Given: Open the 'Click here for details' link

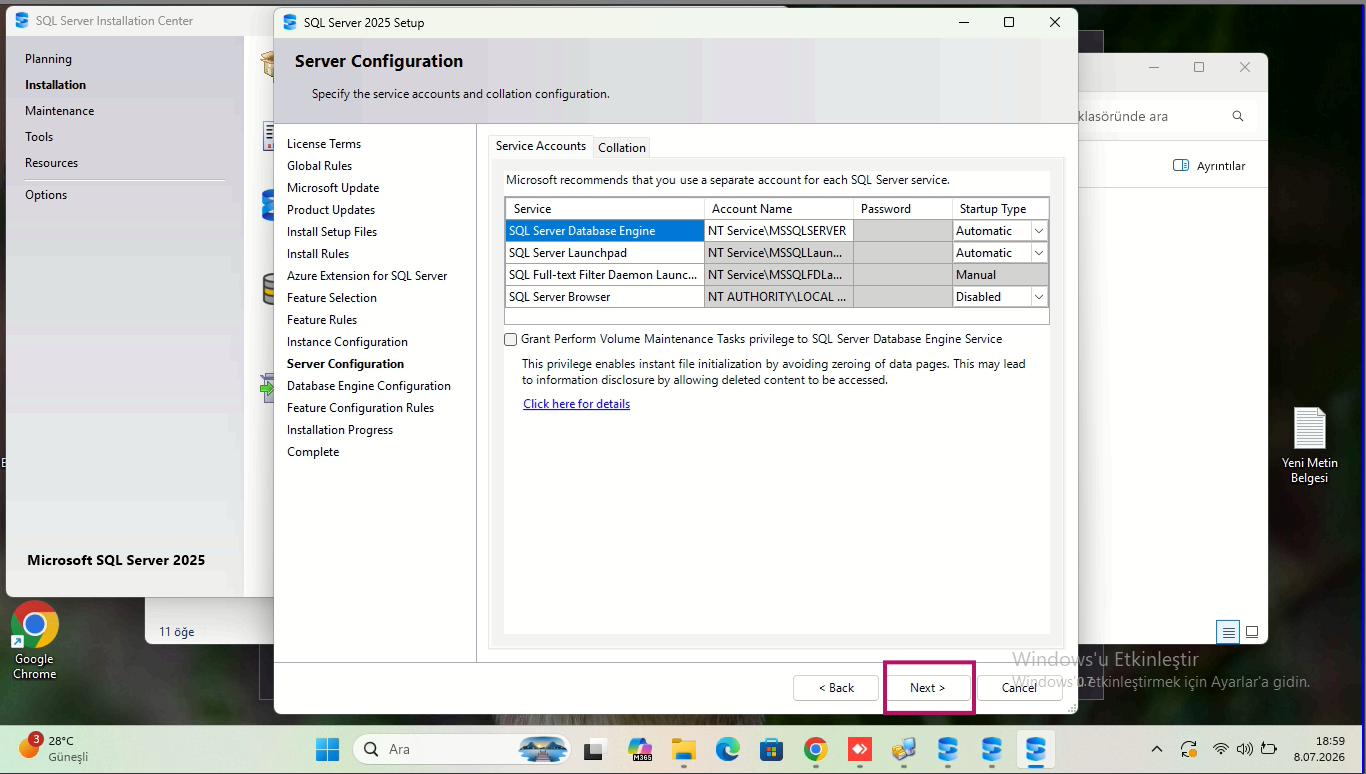Looking at the screenshot, I should 577,404.
